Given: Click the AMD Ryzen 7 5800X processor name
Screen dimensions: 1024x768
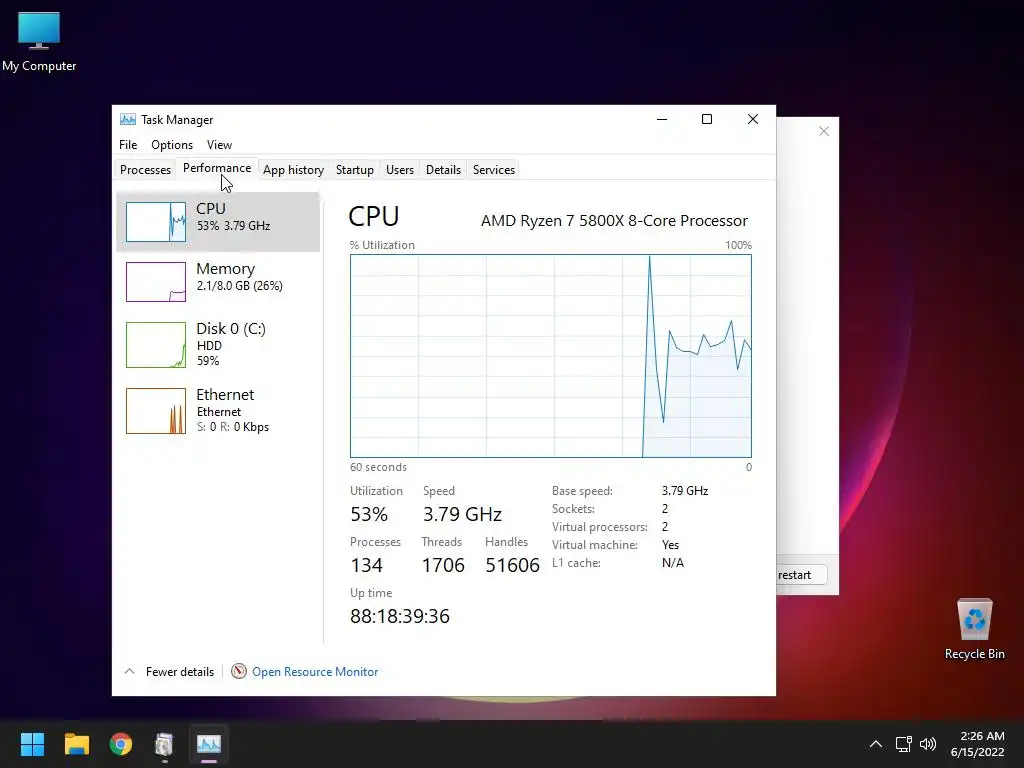Looking at the screenshot, I should (614, 221).
